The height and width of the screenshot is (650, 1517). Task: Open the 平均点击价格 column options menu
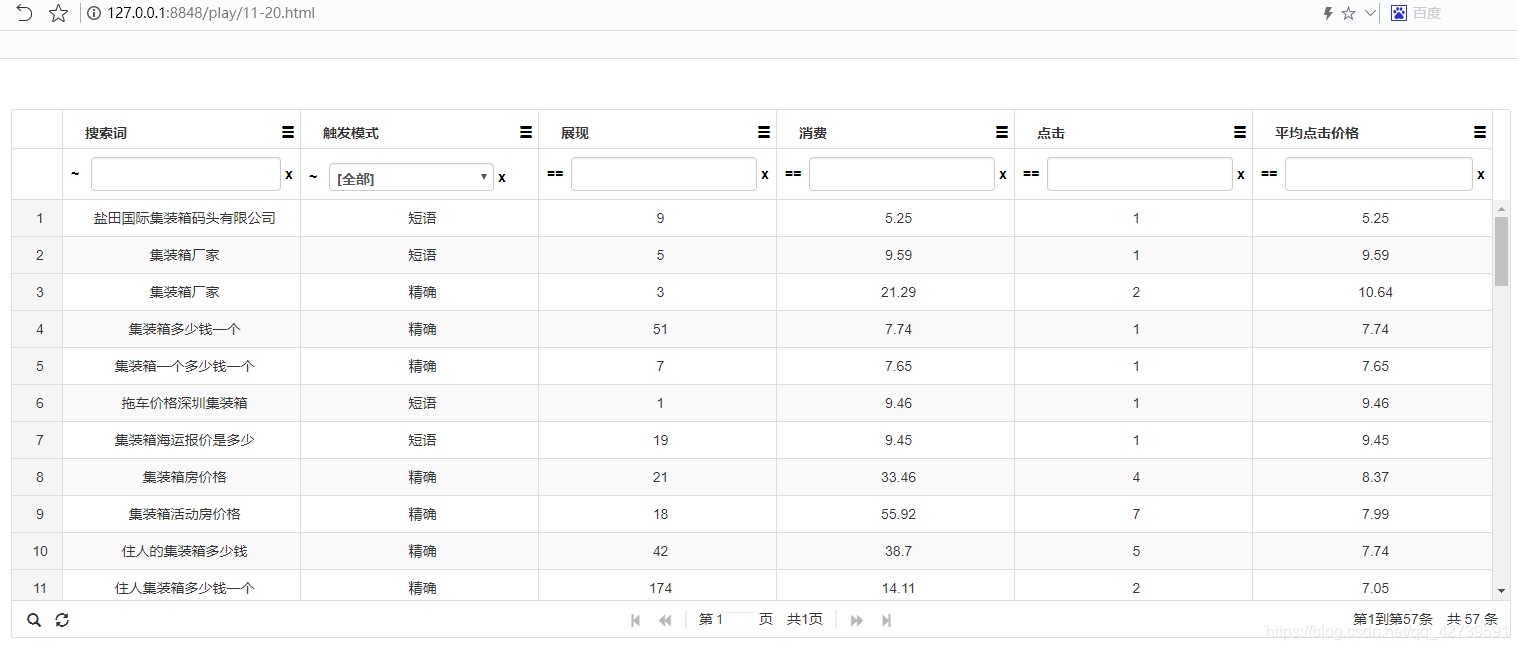1480,131
